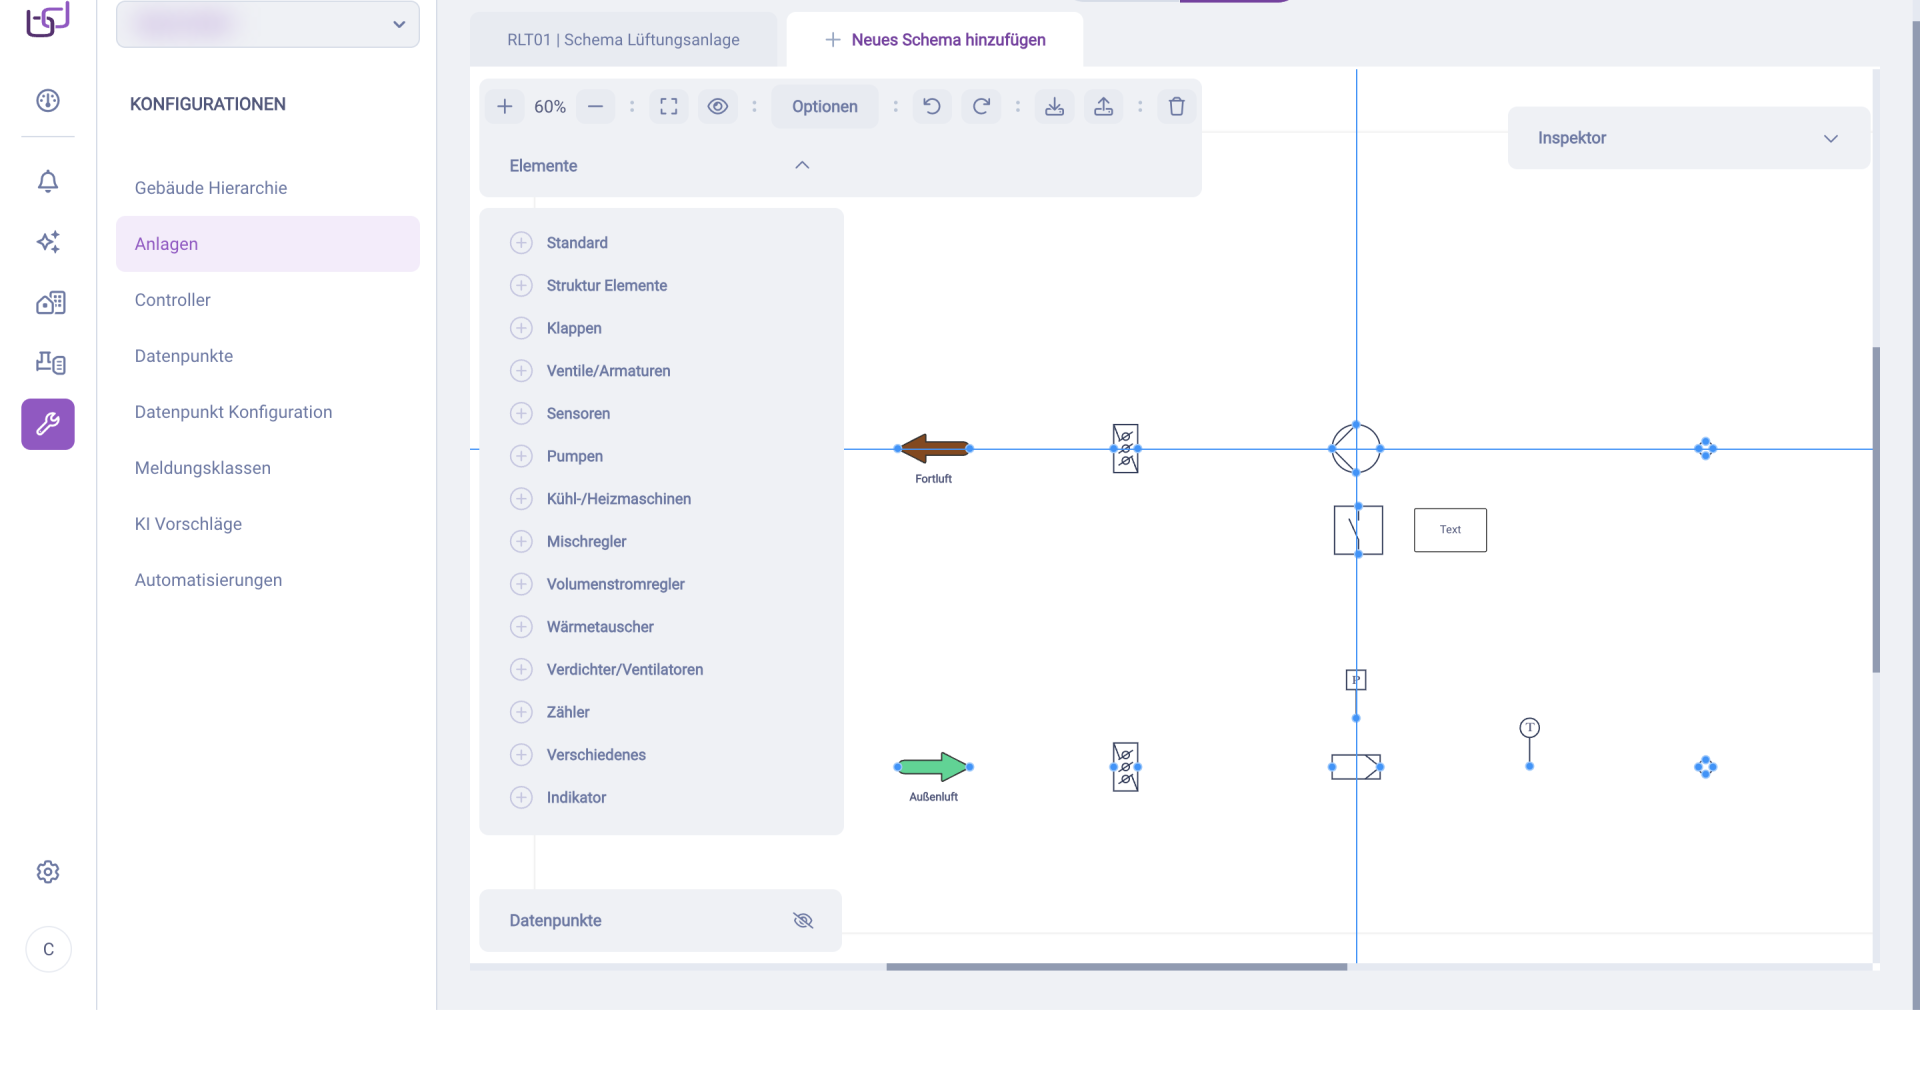Viewport: 1920px width, 1080px height.
Task: Click the redo arrow in toolbar
Action: [981, 106]
